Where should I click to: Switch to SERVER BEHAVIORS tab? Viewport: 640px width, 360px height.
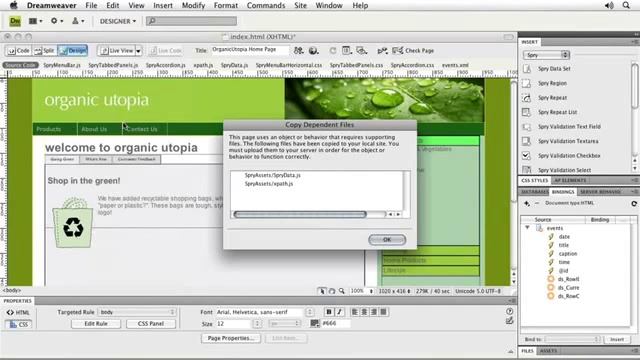(600, 191)
